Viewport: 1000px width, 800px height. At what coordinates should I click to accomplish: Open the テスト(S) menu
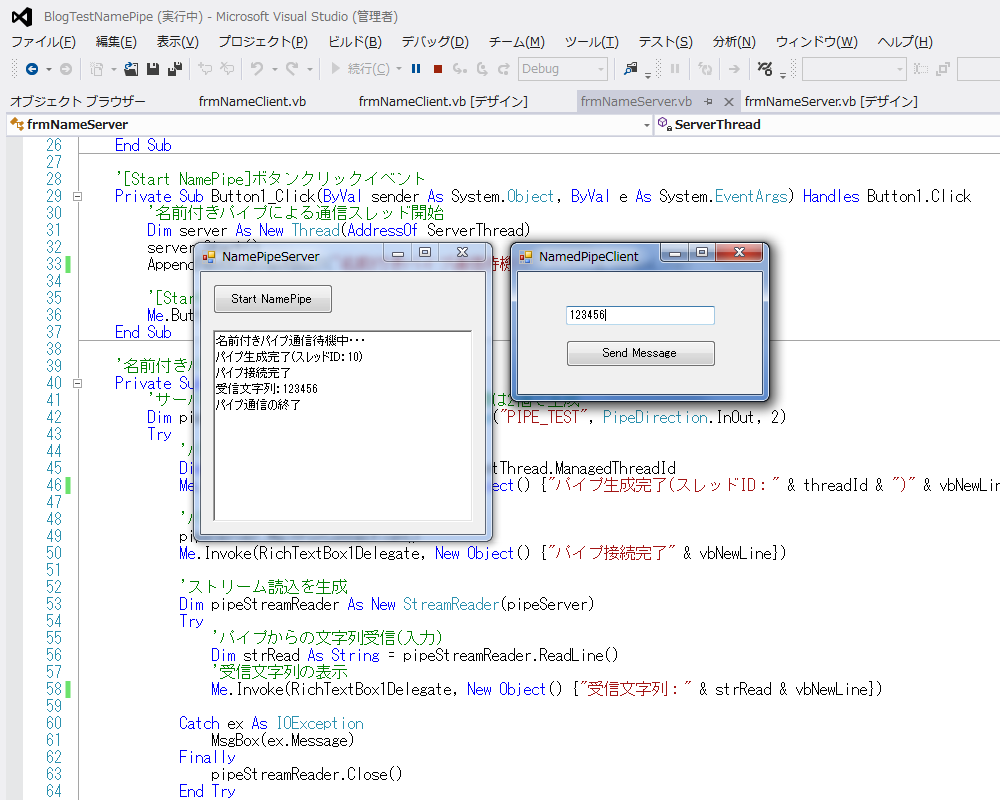tap(665, 42)
